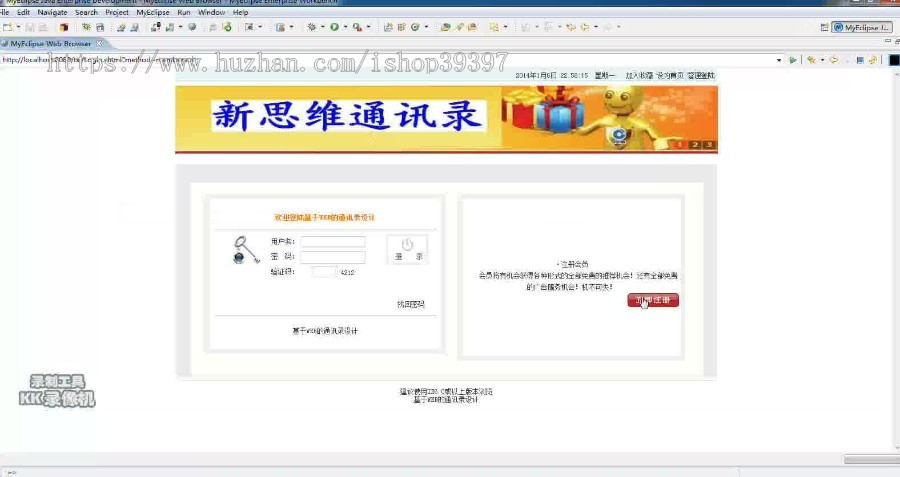Viewport: 900px width, 477px height.
Task: Open the New wizard toolbar icon
Action: point(8,27)
